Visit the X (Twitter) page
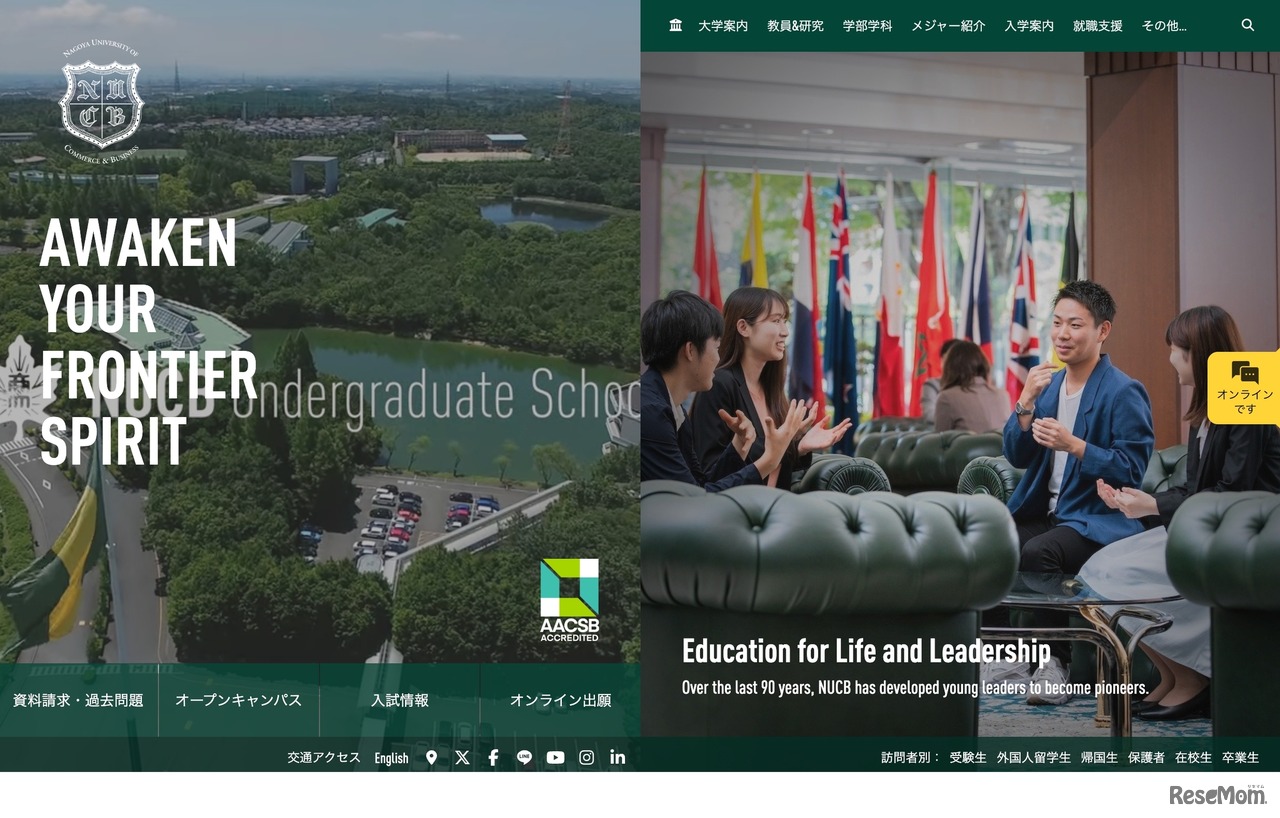Viewport: 1280px width, 818px height. 462,757
